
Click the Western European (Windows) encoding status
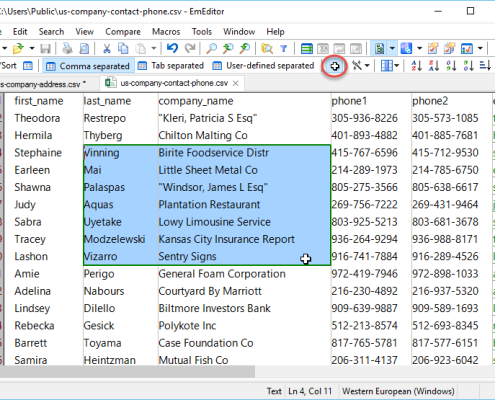coord(398,391)
